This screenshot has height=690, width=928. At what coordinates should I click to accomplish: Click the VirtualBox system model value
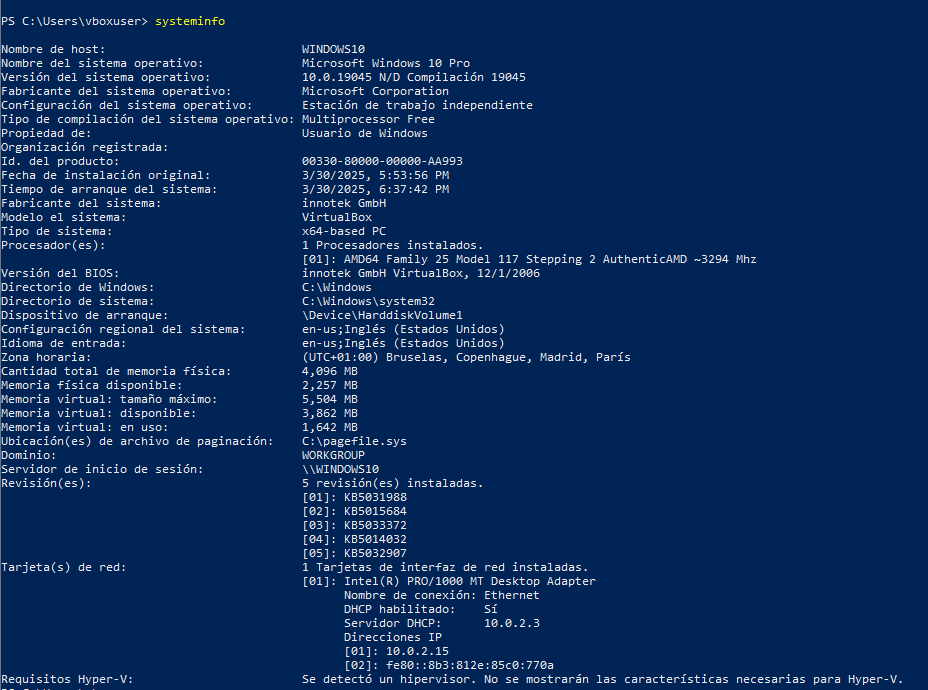tap(337, 217)
